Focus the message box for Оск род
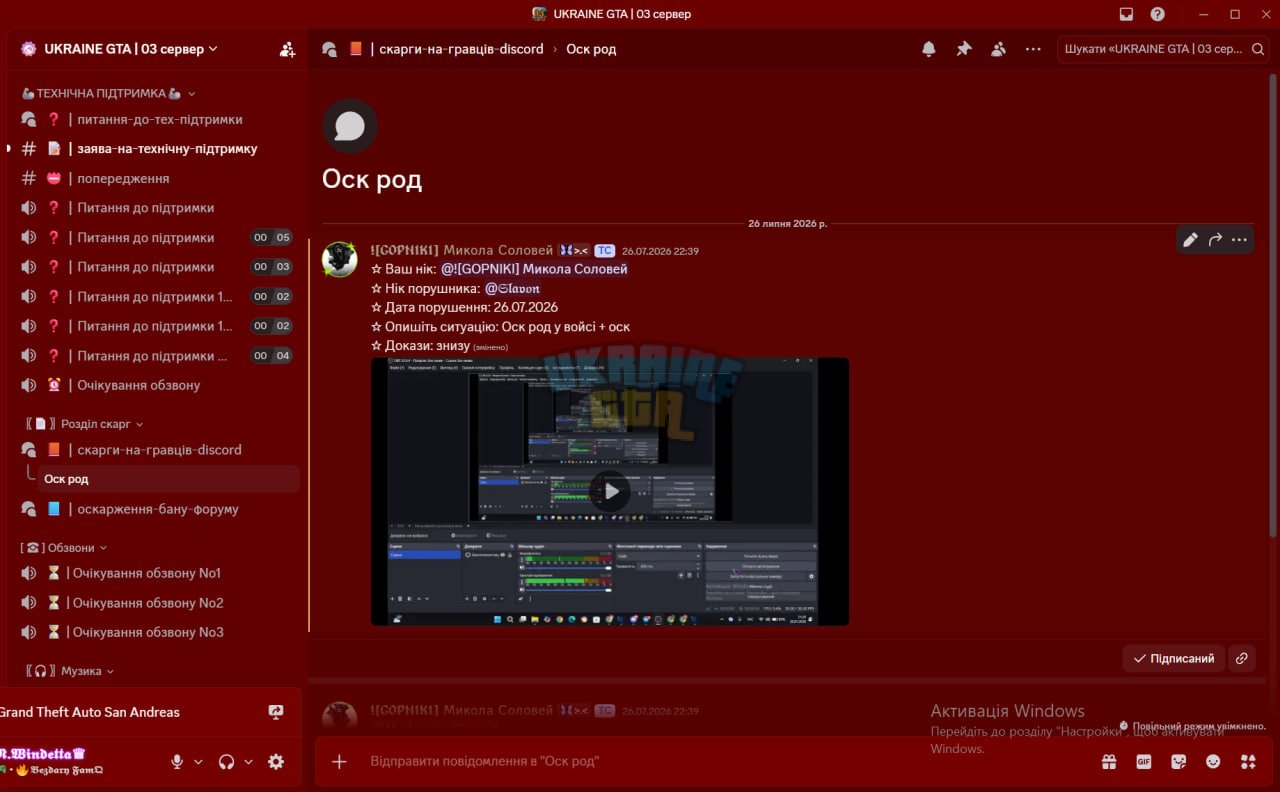 [725, 762]
